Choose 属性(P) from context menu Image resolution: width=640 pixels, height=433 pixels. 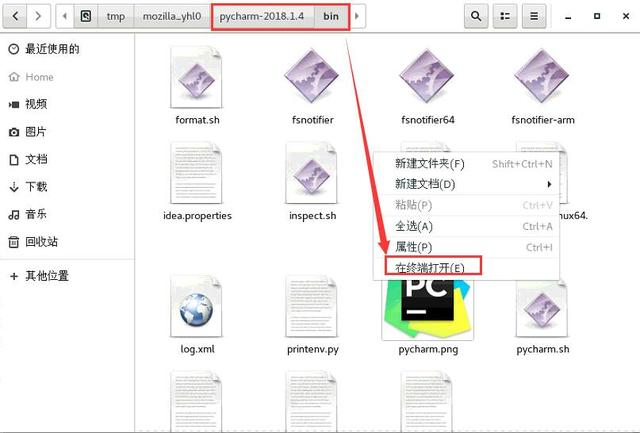tap(466, 247)
